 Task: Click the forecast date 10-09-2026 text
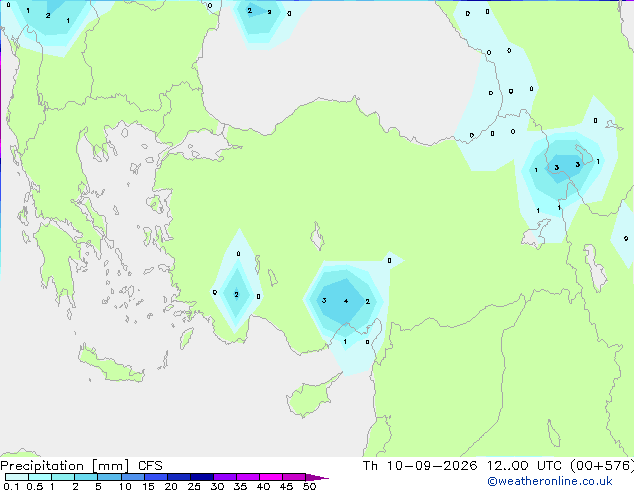coord(432,466)
